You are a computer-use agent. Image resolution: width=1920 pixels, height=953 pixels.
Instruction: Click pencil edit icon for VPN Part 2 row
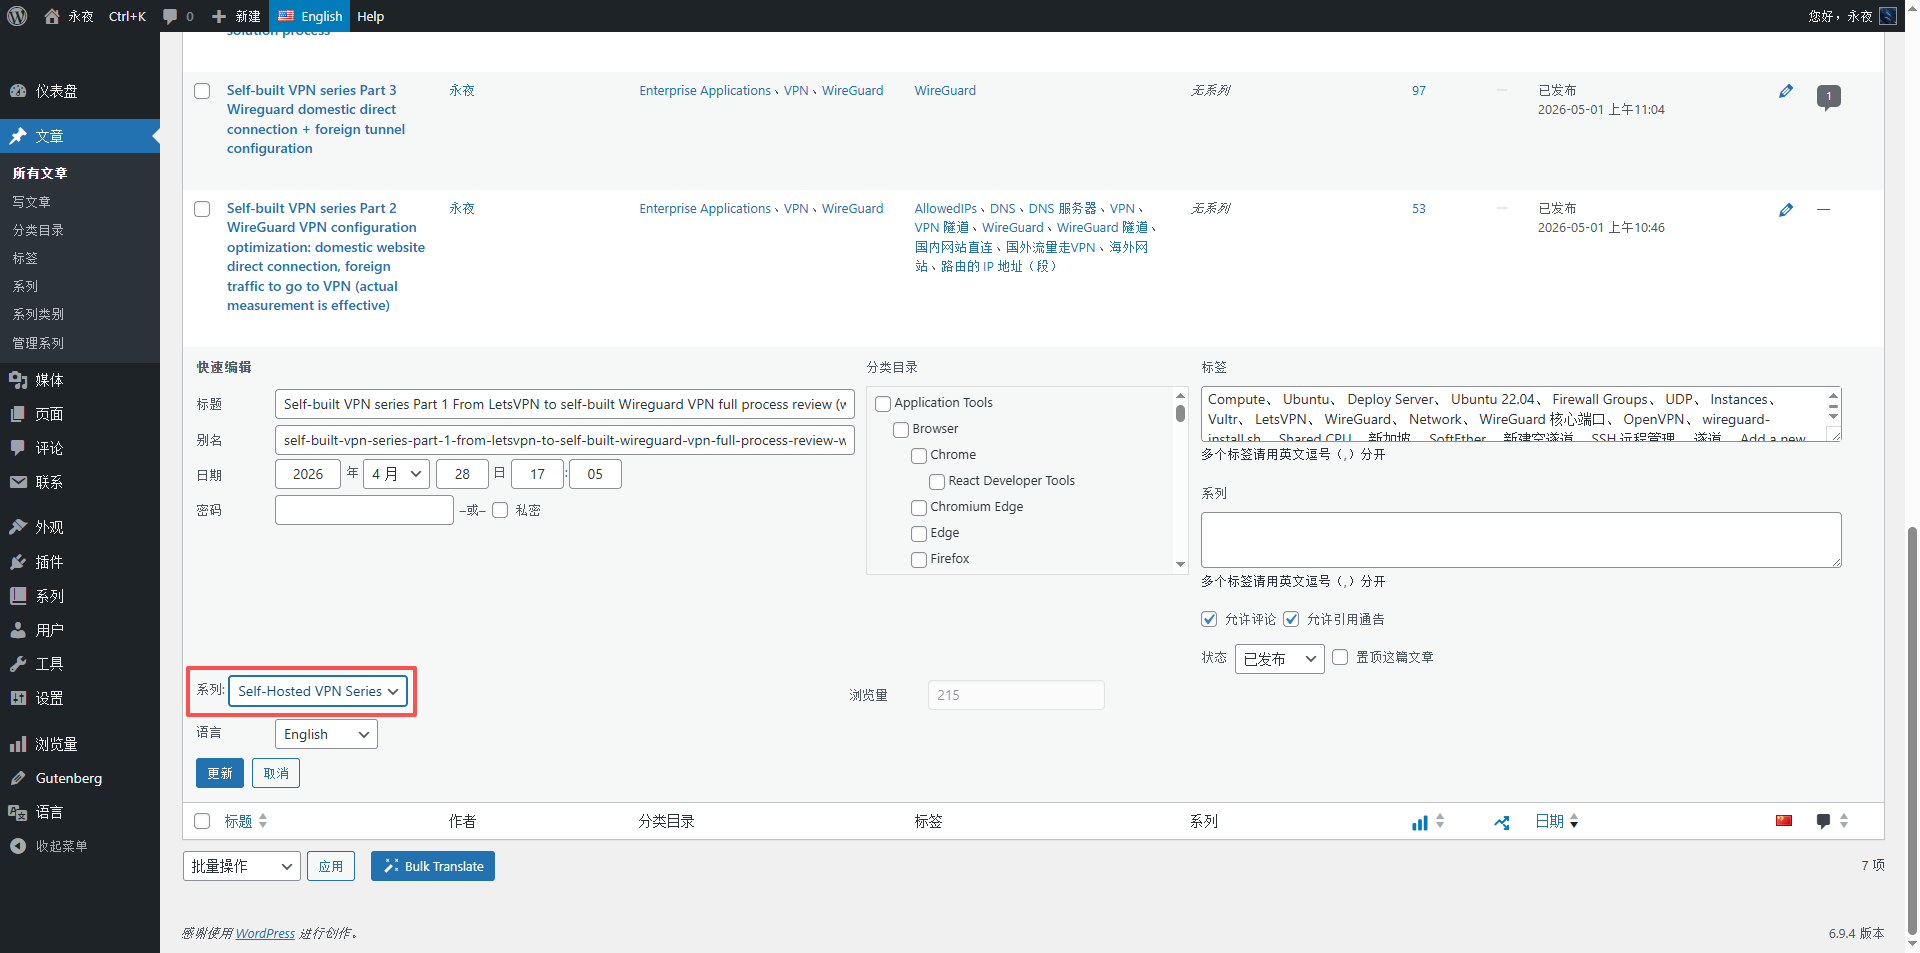click(x=1786, y=210)
